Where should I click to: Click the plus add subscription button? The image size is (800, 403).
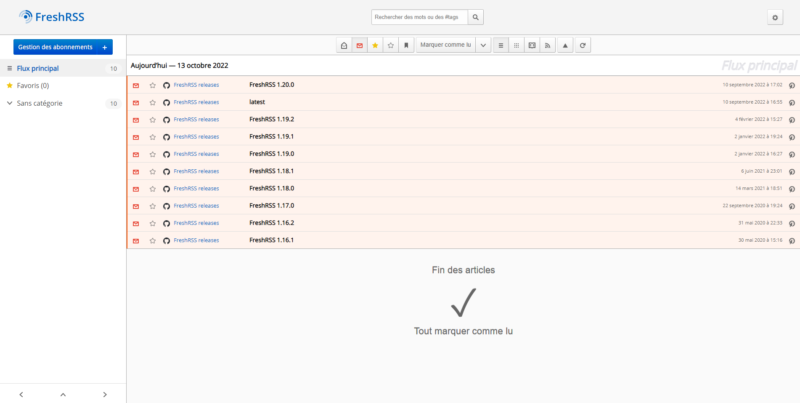tap(105, 47)
